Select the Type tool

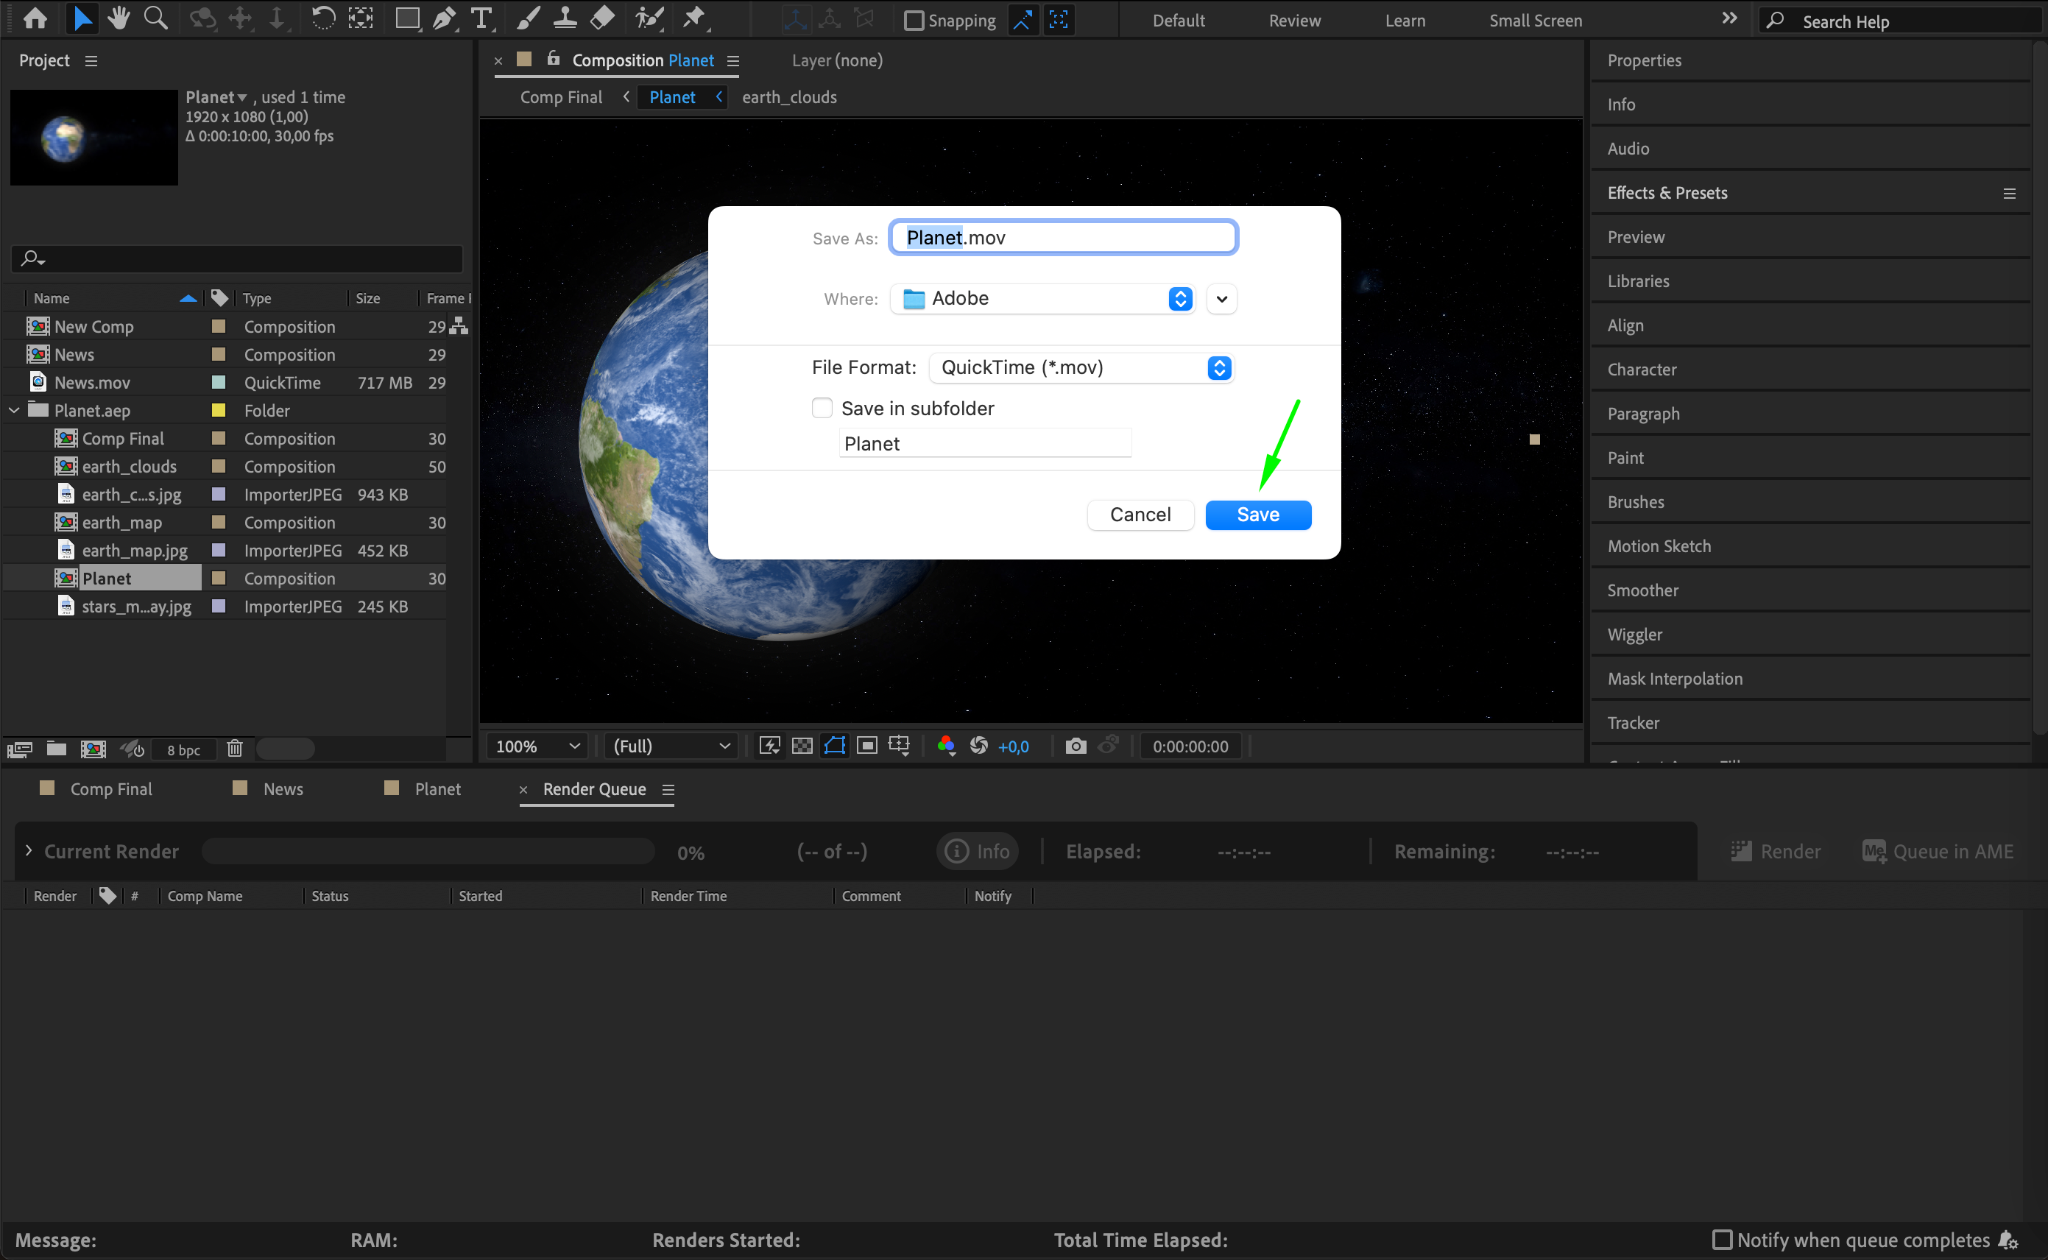(x=482, y=18)
